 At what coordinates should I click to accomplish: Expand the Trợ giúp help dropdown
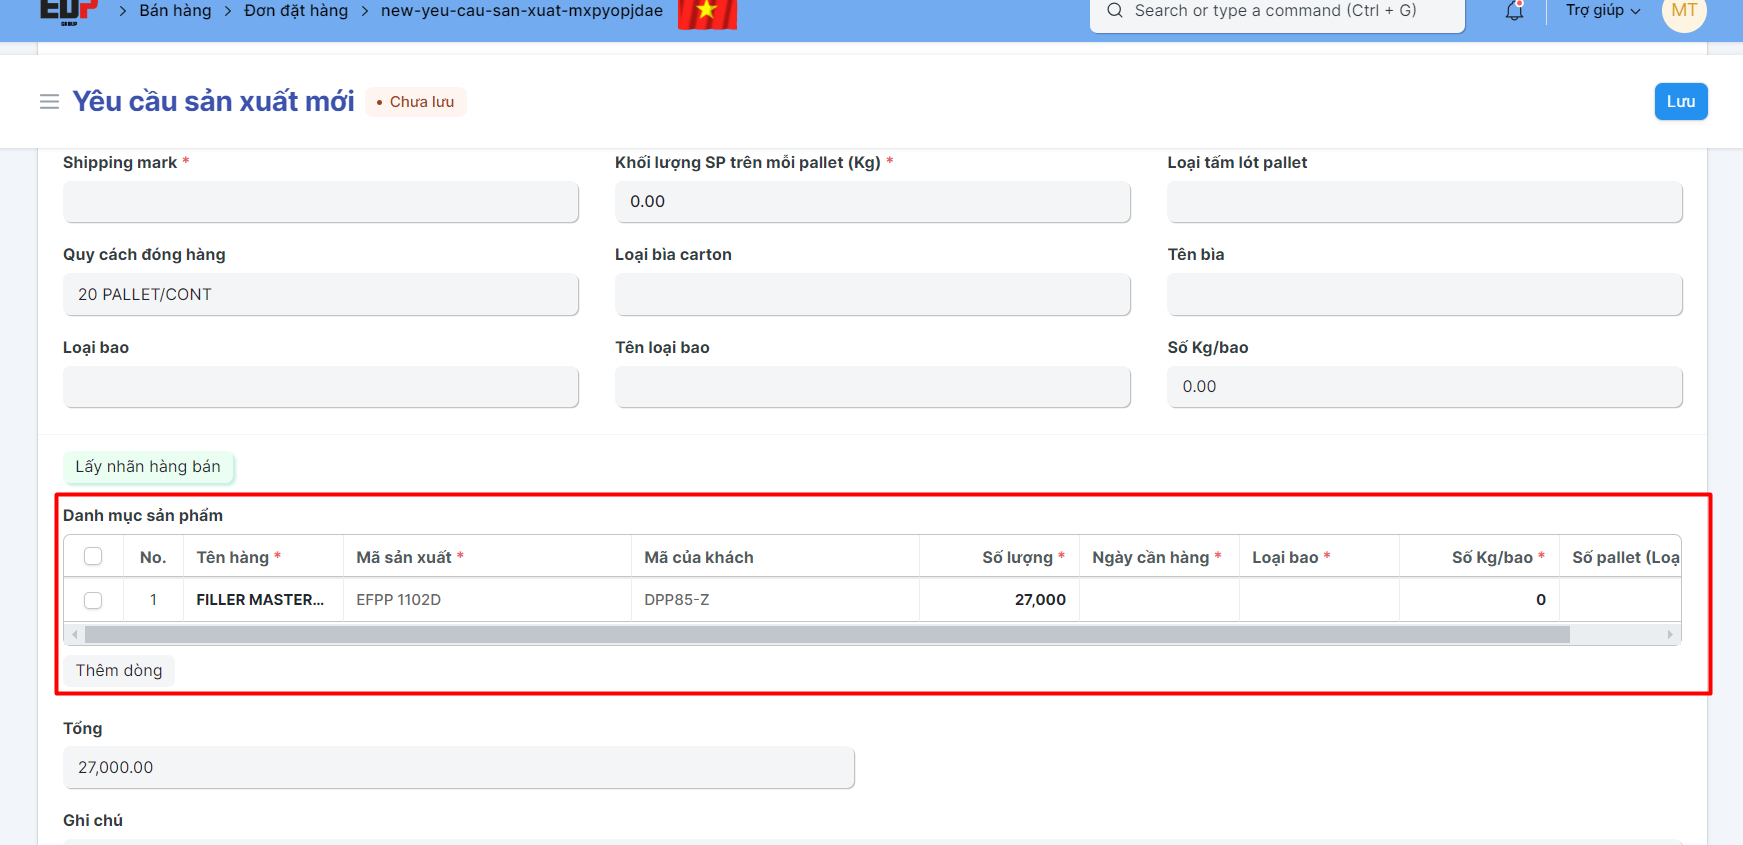[x=1602, y=11]
